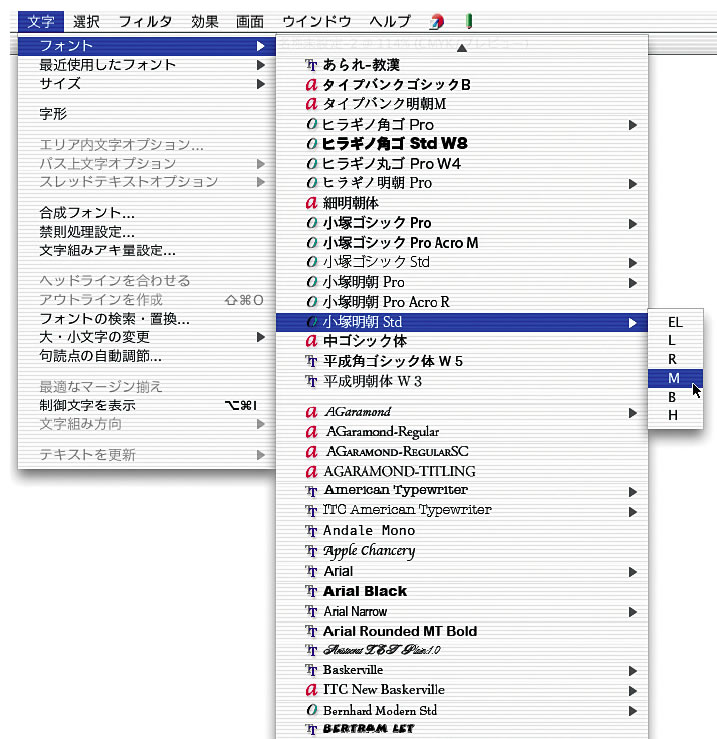The width and height of the screenshot is (717, 739).
Task: Choose EL weight in submenu
Action: (x=676, y=322)
